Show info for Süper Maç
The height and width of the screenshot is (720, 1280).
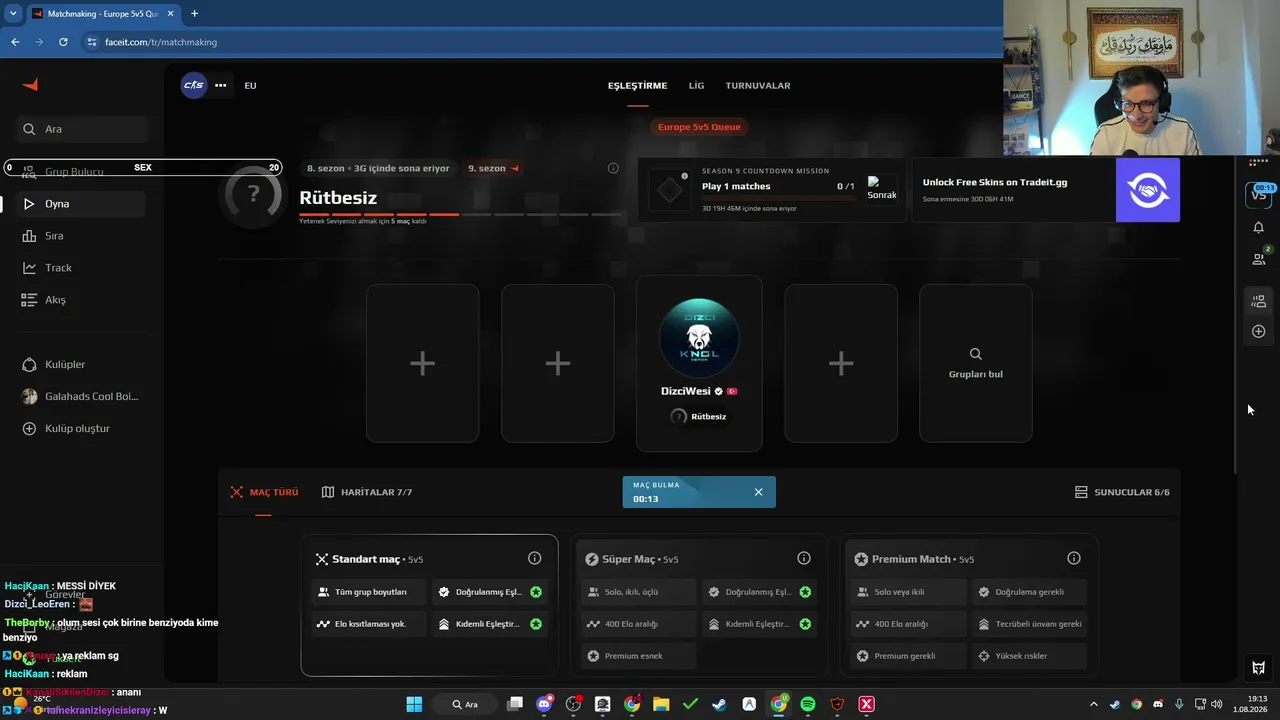click(x=803, y=558)
